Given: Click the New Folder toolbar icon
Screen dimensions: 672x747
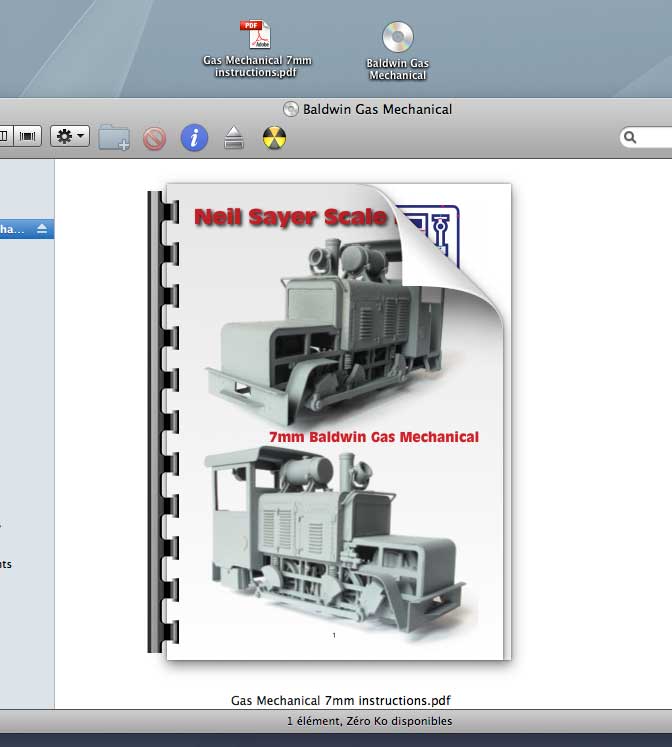Looking at the screenshot, I should click(x=114, y=138).
